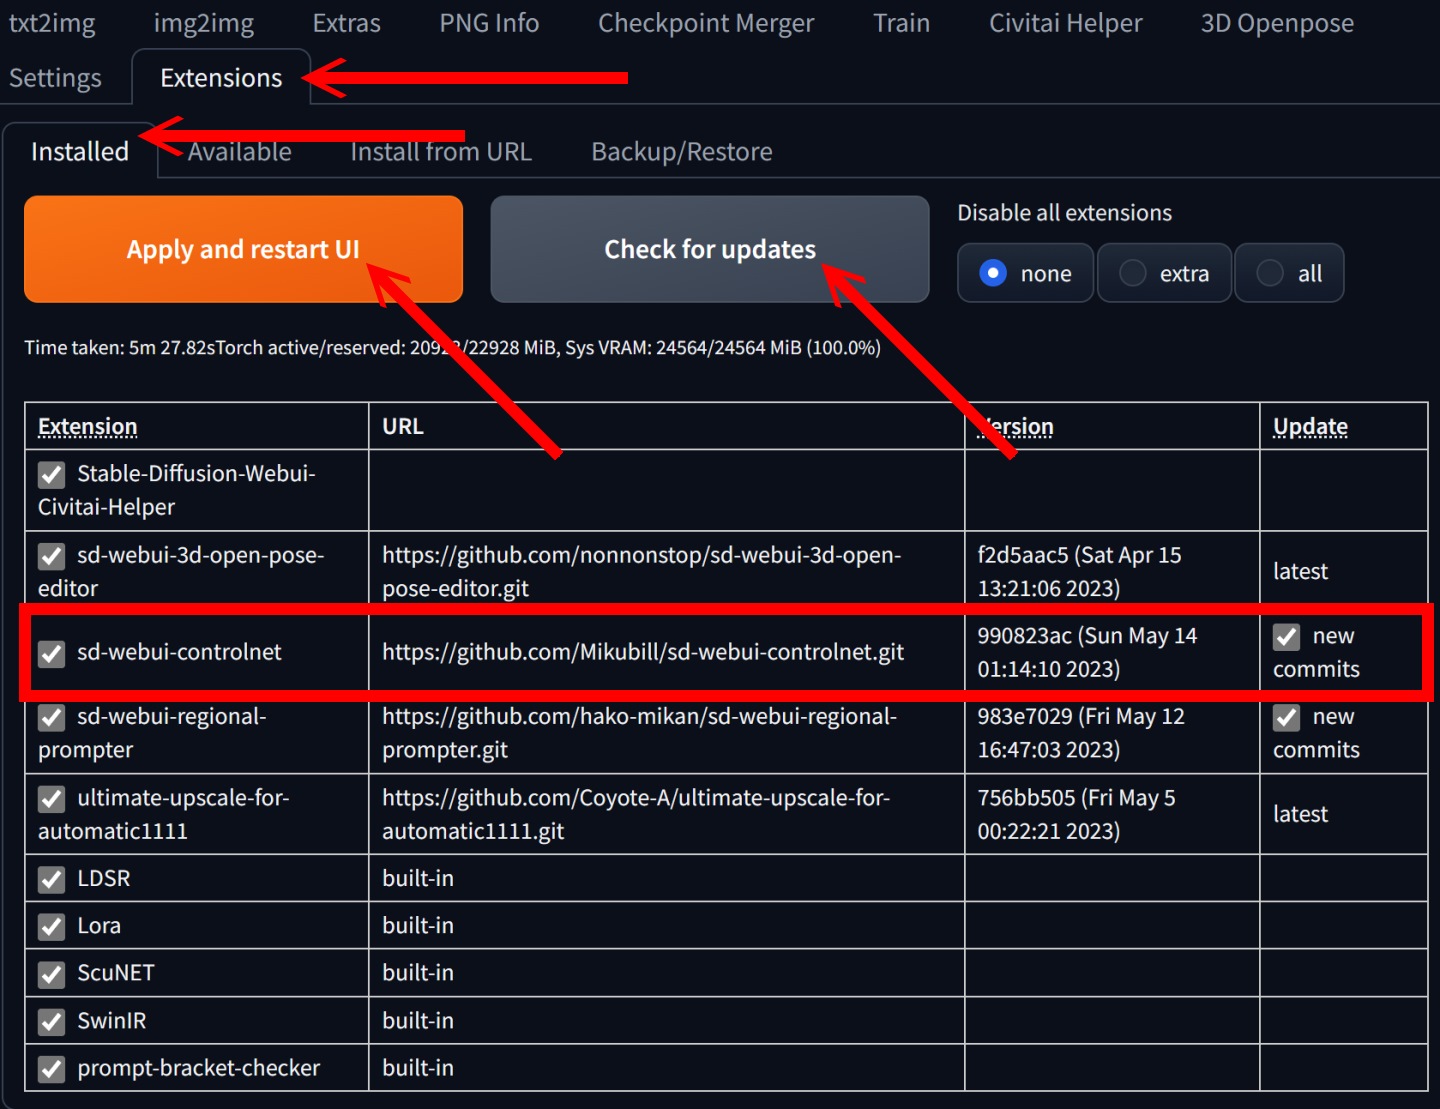The image size is (1440, 1109).
Task: Open the Install from URL tab
Action: (x=441, y=152)
